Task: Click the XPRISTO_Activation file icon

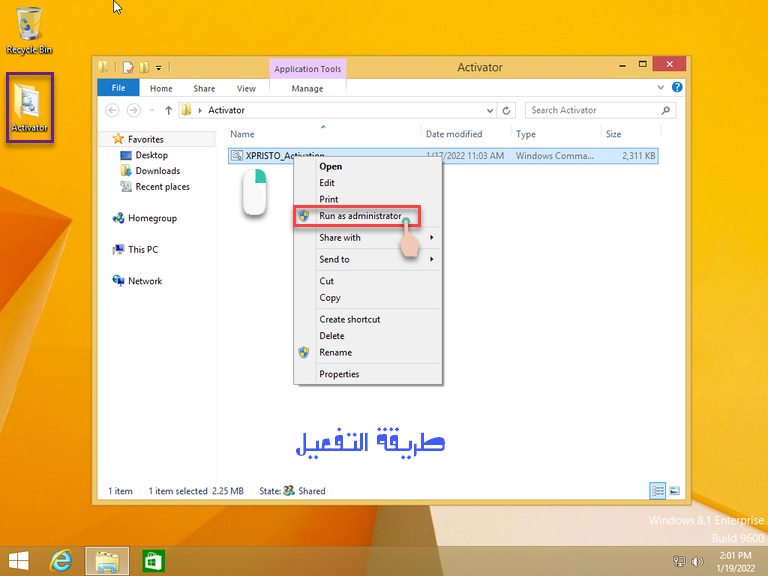Action: pos(237,156)
